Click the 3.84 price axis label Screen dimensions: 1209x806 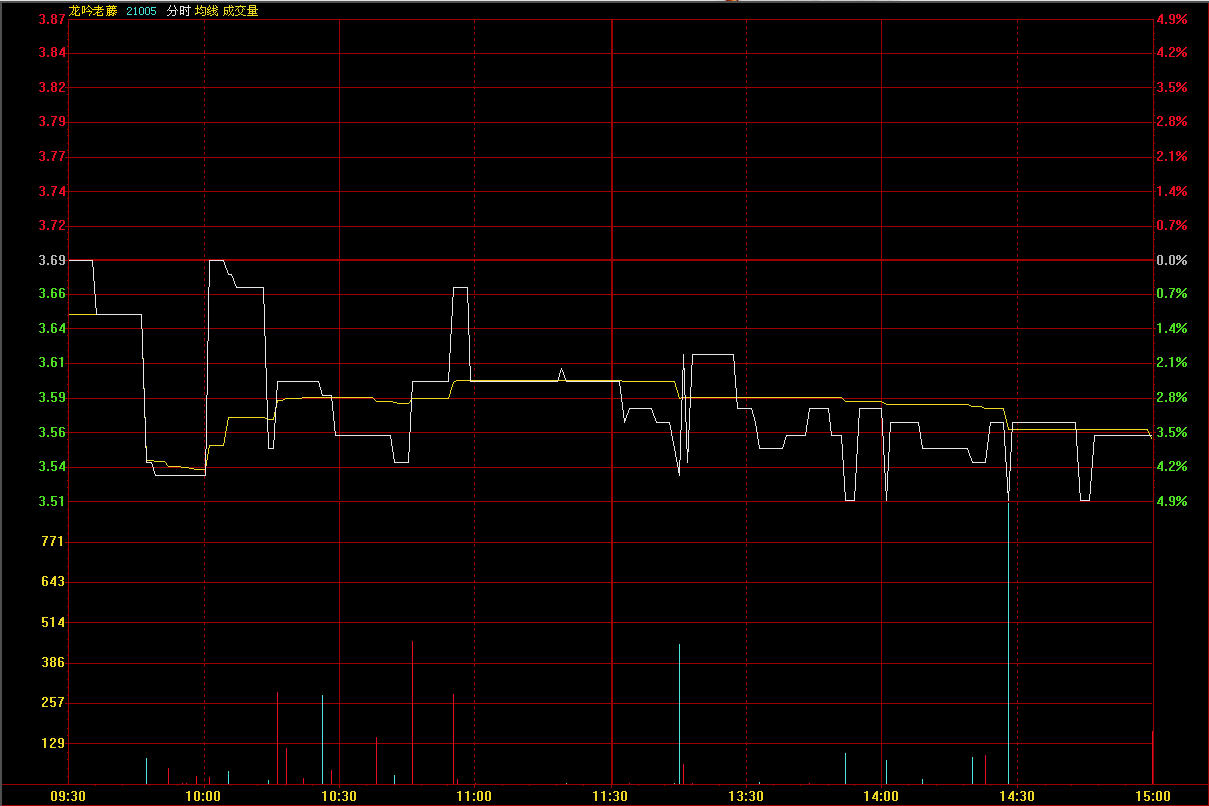coord(52,52)
